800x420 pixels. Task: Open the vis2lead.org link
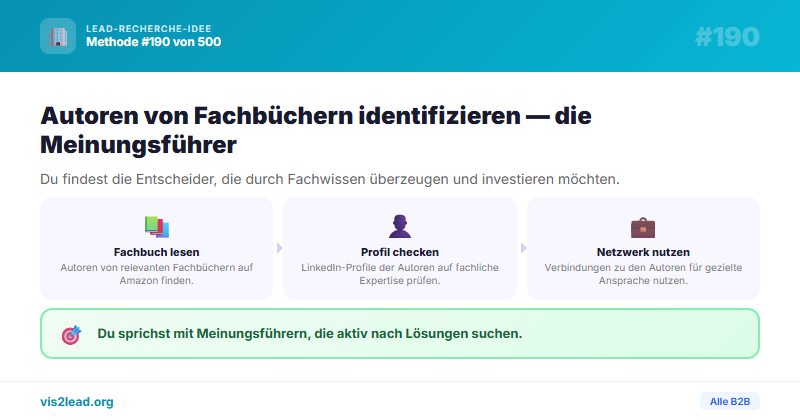click(x=77, y=402)
